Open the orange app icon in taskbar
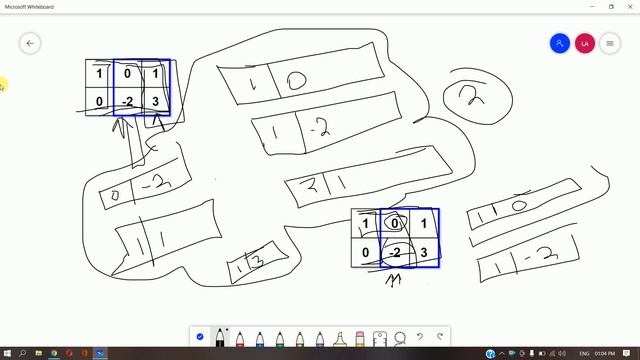 pyautogui.click(x=85, y=353)
